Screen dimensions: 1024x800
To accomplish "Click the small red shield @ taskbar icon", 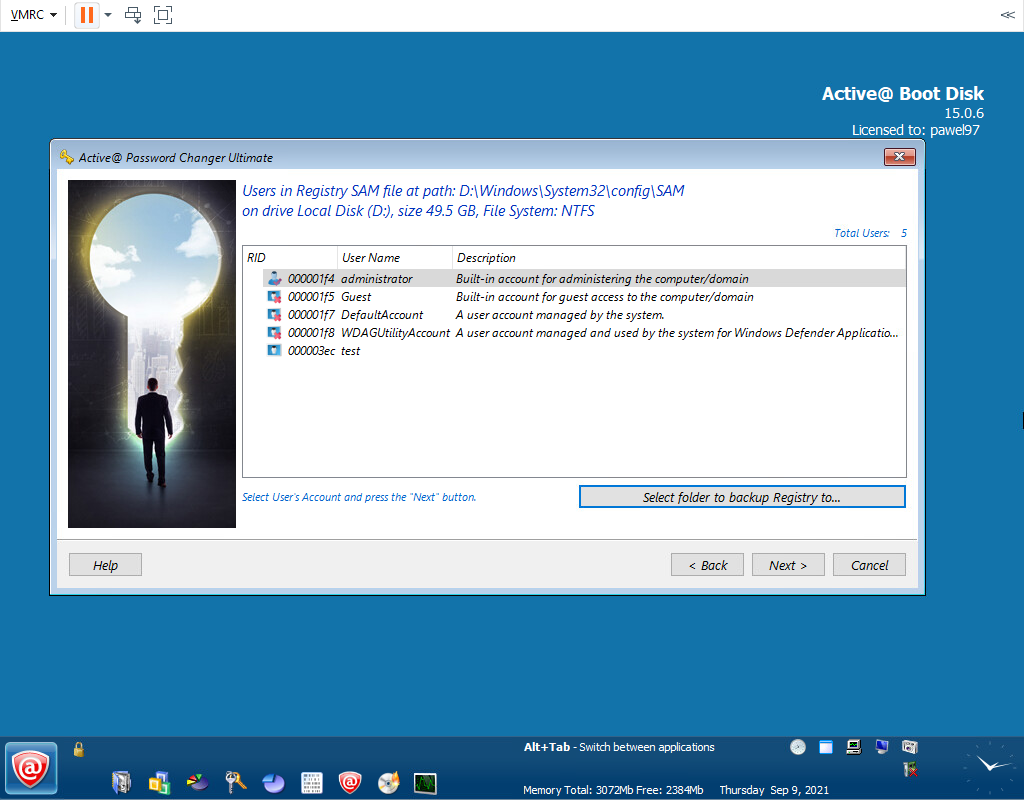I will [x=350, y=782].
